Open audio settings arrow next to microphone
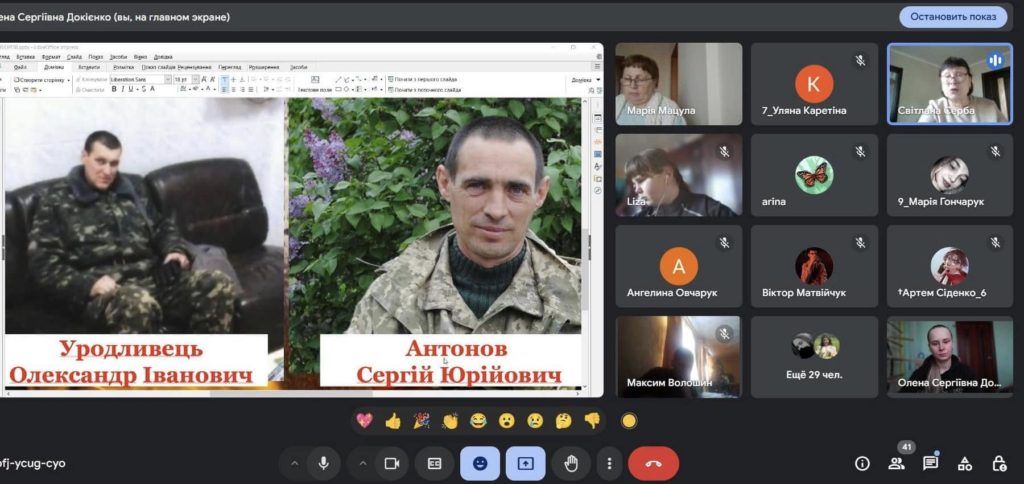The height and width of the screenshot is (484, 1024). tap(294, 463)
